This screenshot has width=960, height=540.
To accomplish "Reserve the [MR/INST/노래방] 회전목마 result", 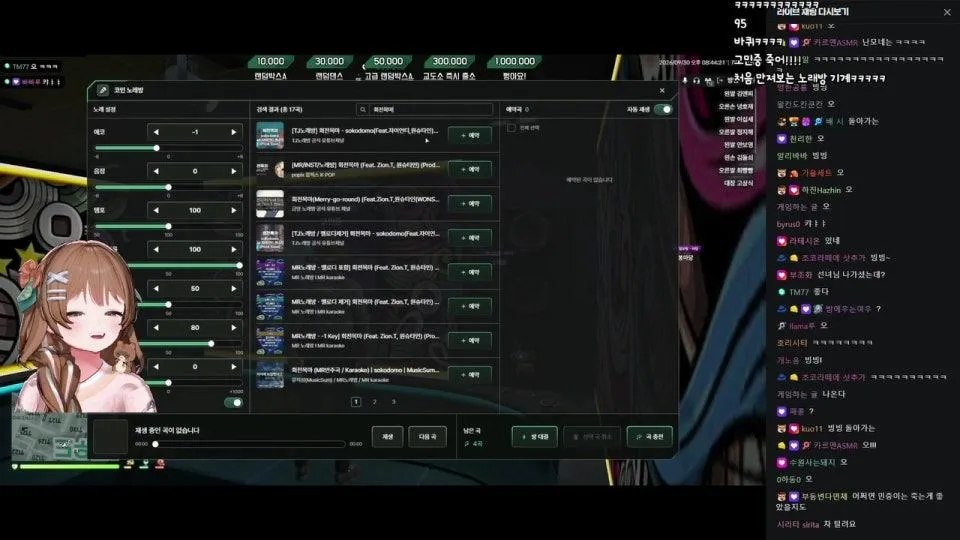I will pos(470,170).
